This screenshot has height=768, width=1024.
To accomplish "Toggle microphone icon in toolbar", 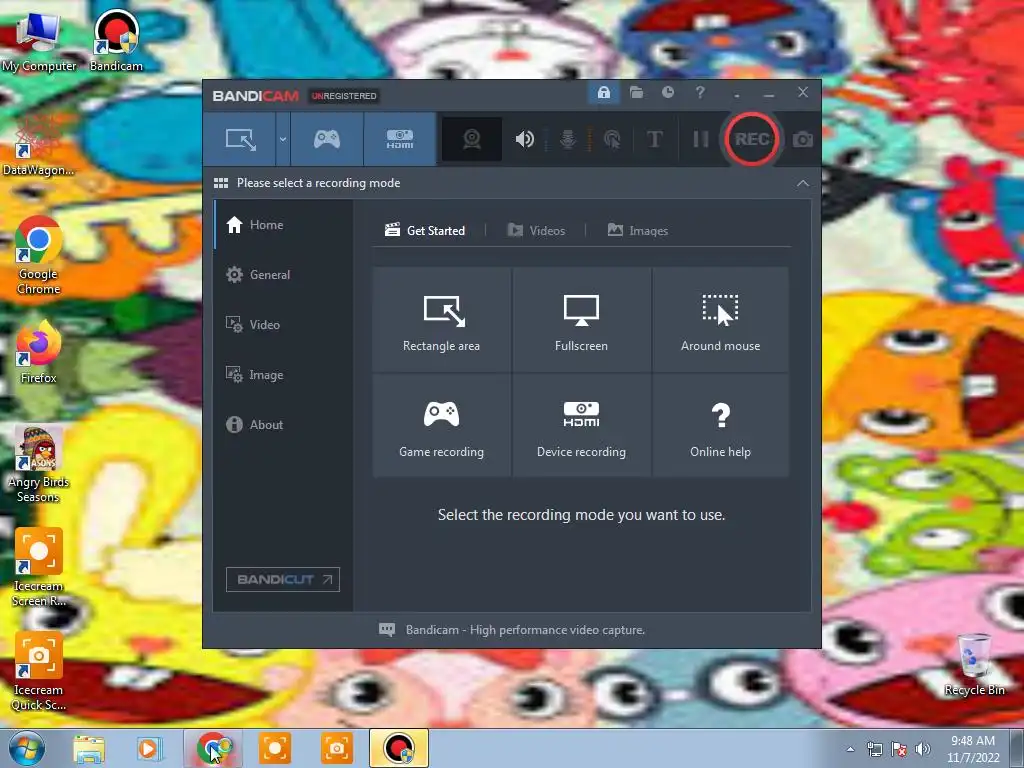I will [x=568, y=139].
